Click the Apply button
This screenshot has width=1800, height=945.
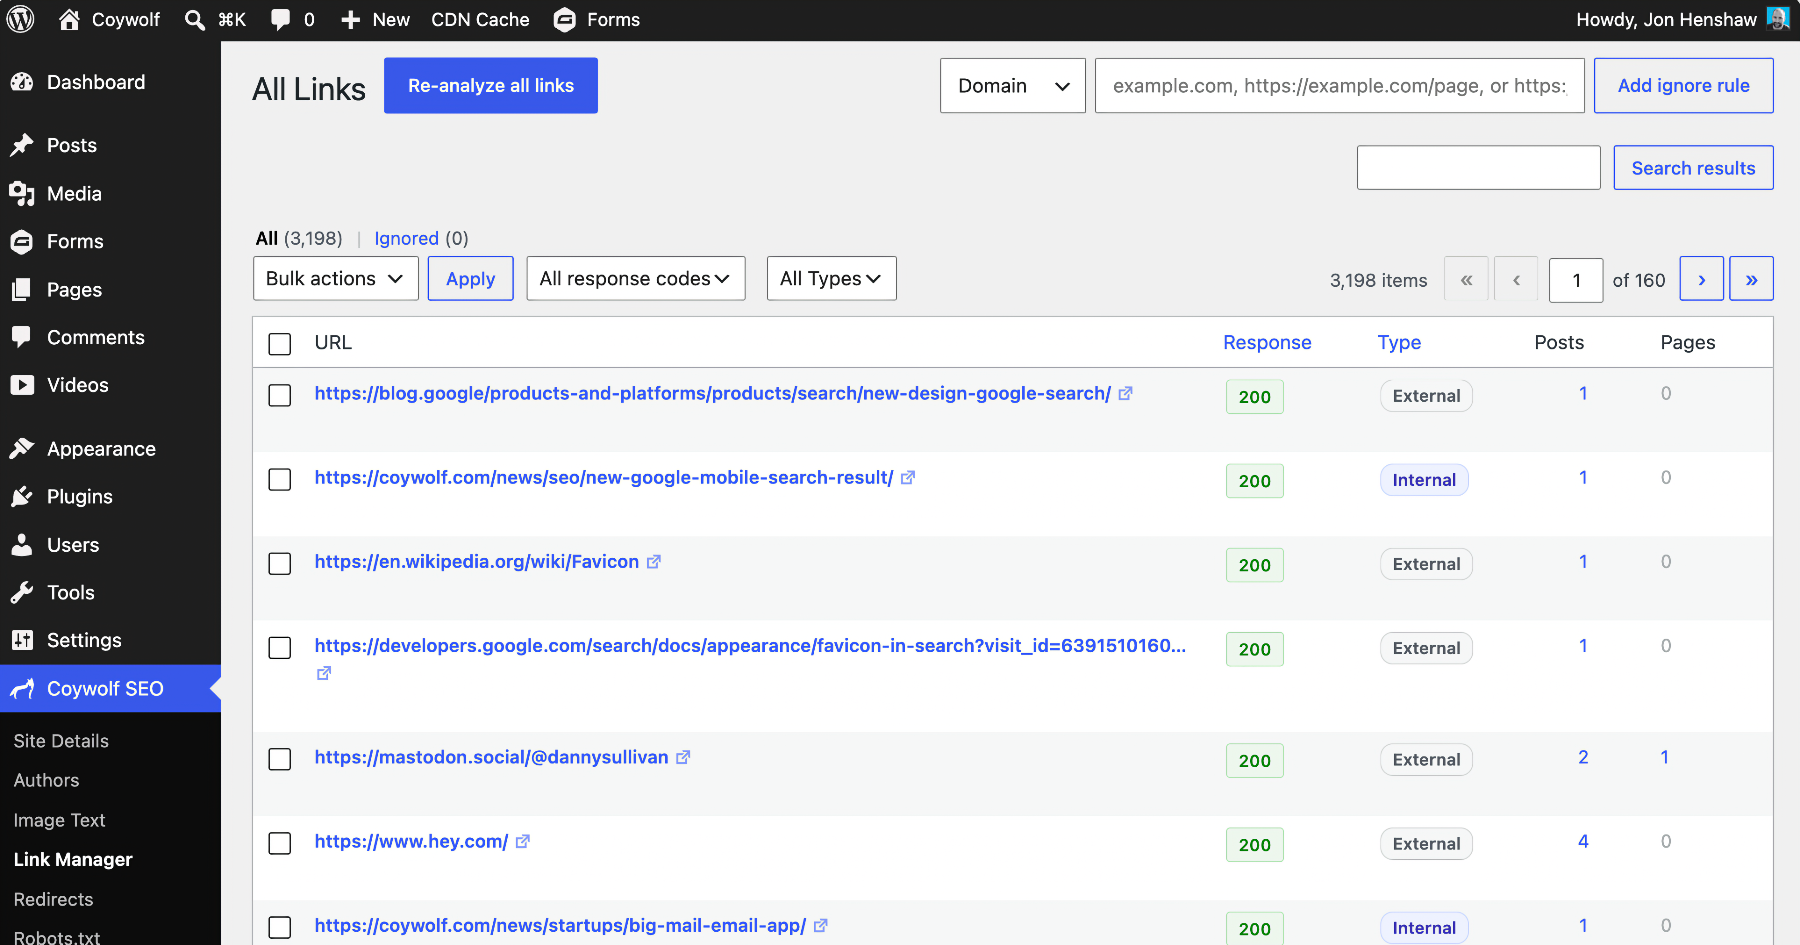pyautogui.click(x=471, y=278)
